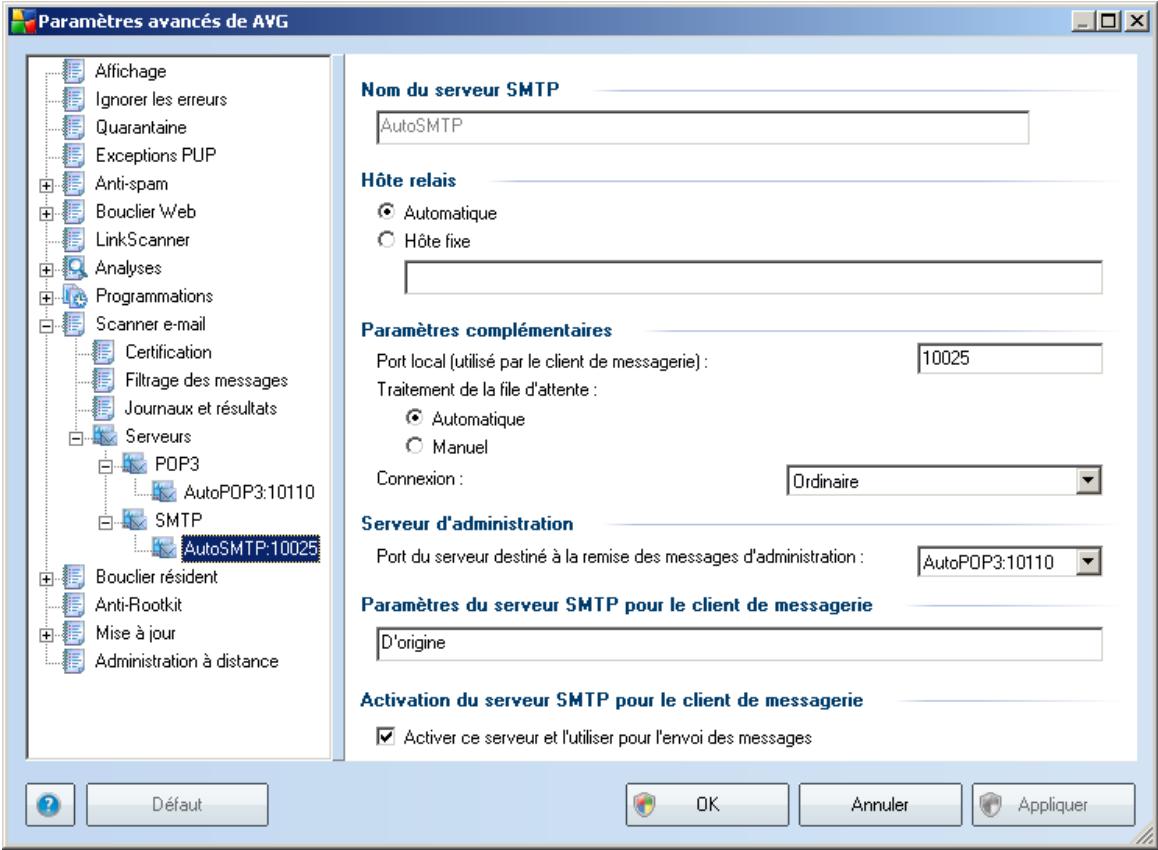Click the AutoSMTP:10025 server icon
Screen dimensions: 1158x850
tap(164, 548)
